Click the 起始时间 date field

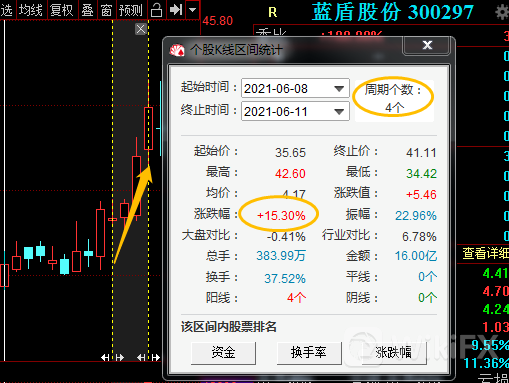tap(295, 88)
